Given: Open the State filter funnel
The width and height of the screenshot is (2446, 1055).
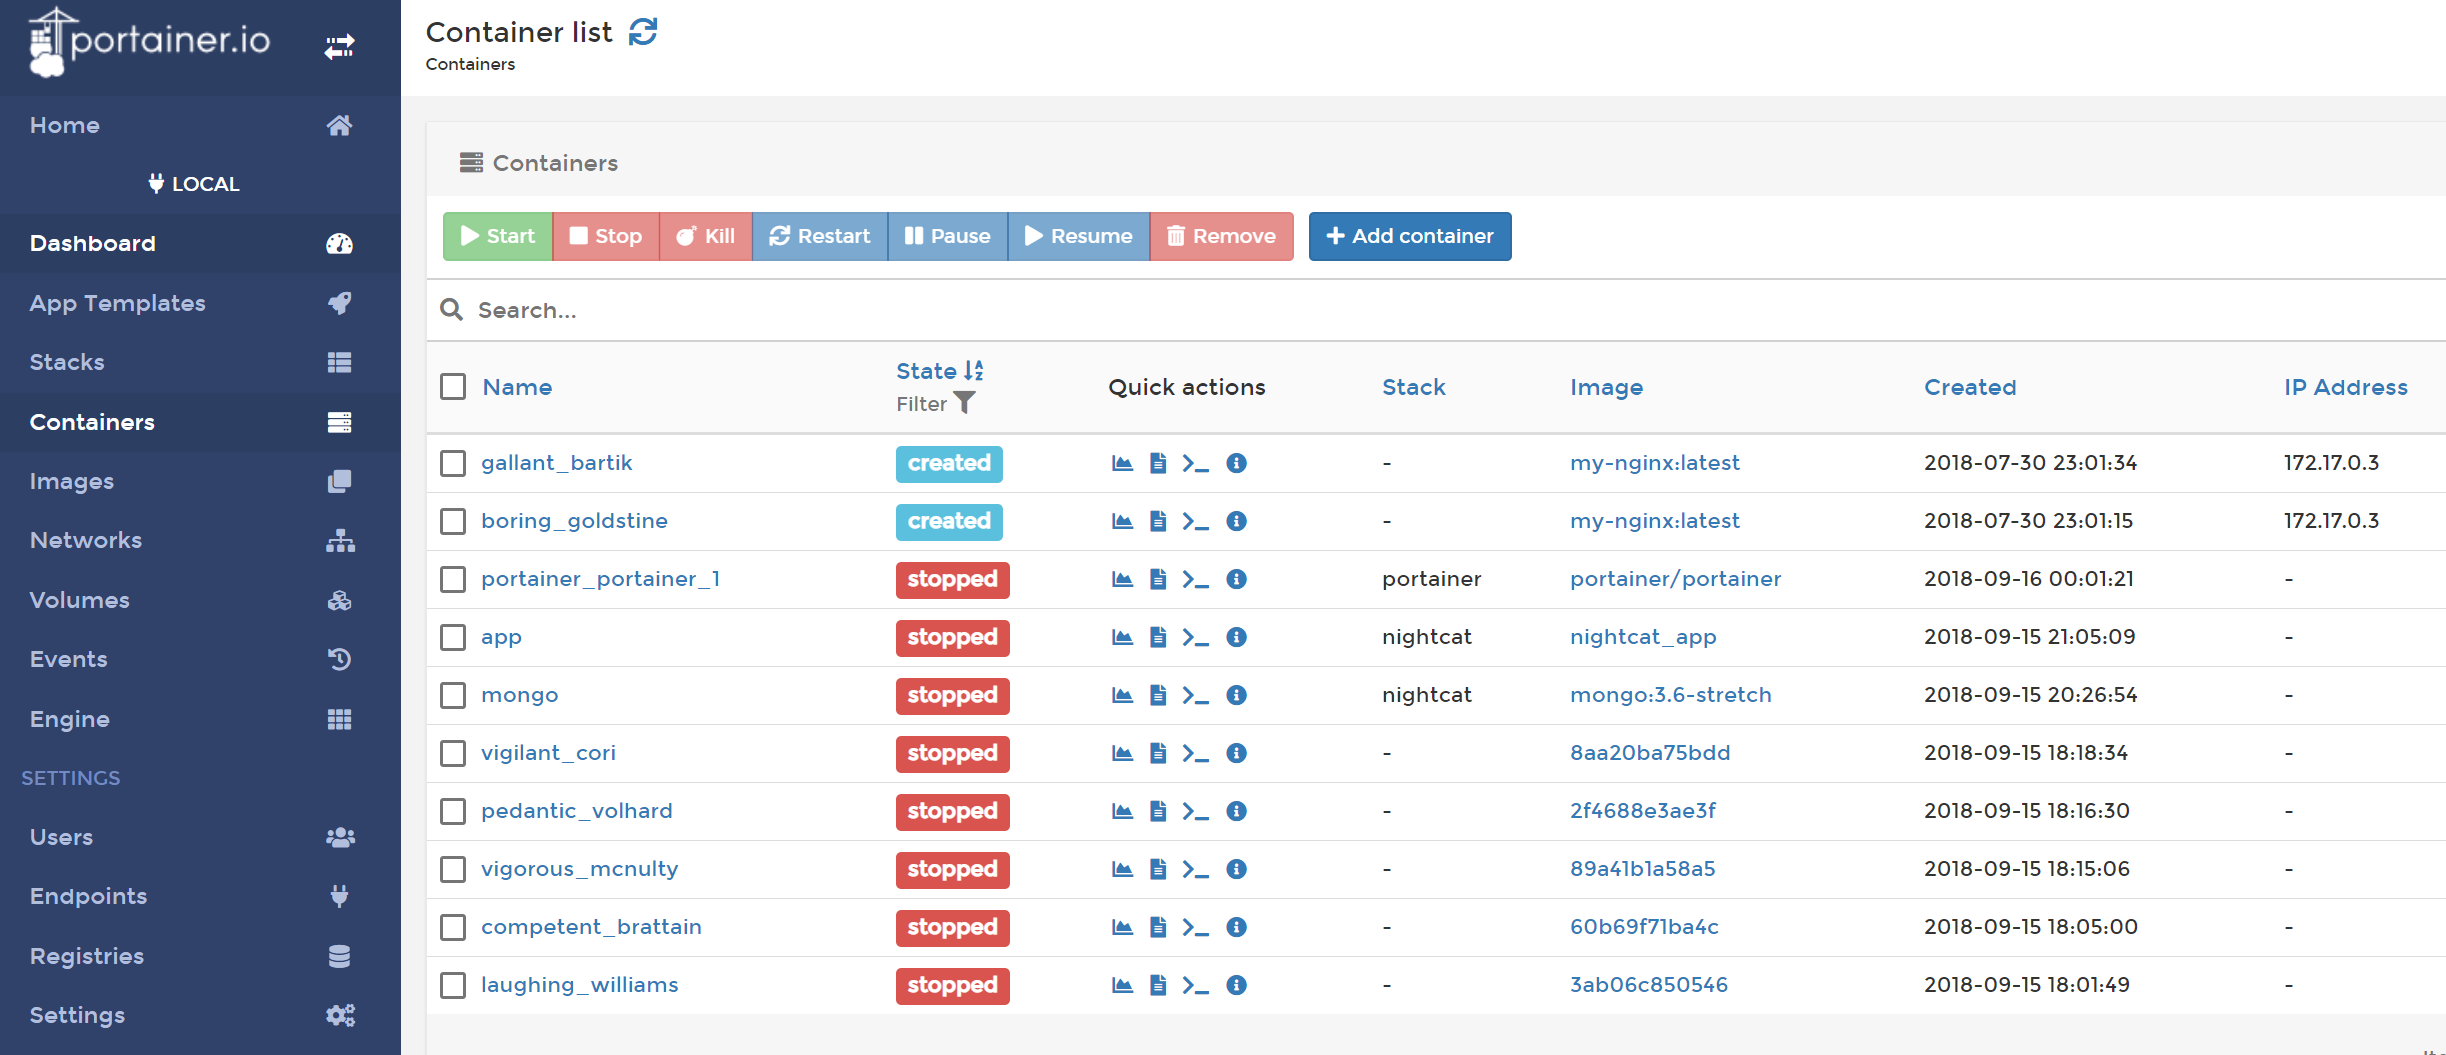Looking at the screenshot, I should tap(964, 403).
